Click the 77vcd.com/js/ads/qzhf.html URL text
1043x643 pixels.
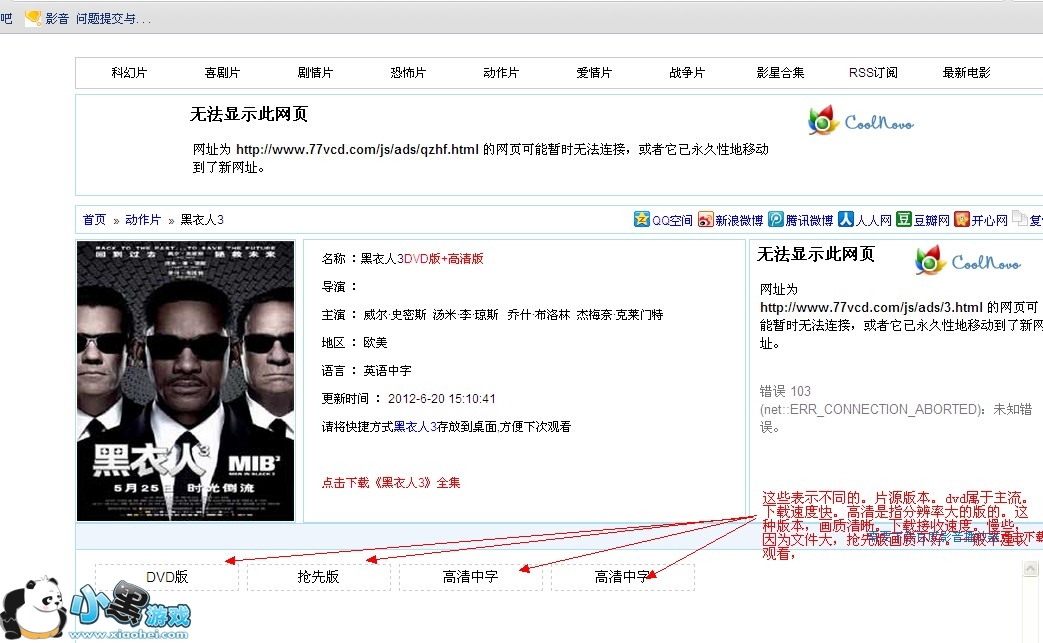(x=357, y=150)
